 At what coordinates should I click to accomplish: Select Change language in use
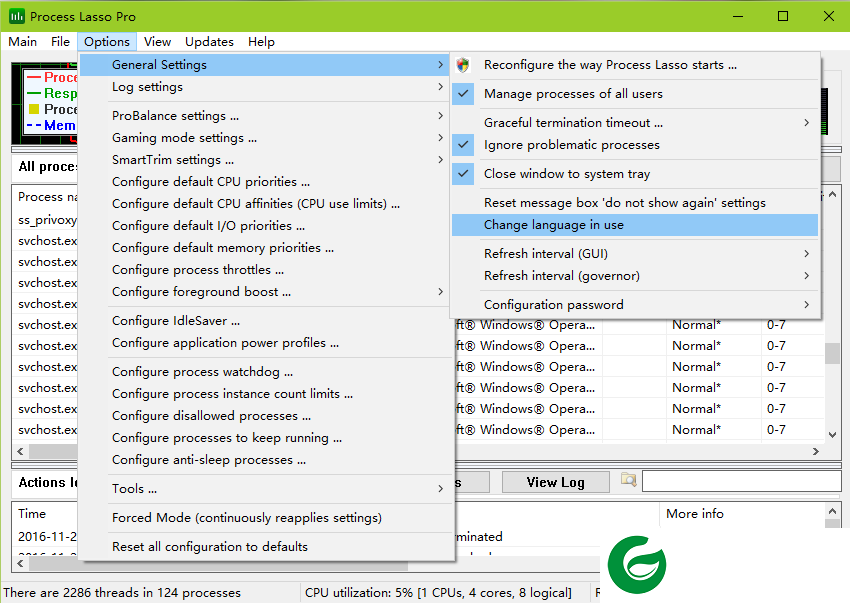tap(635, 225)
